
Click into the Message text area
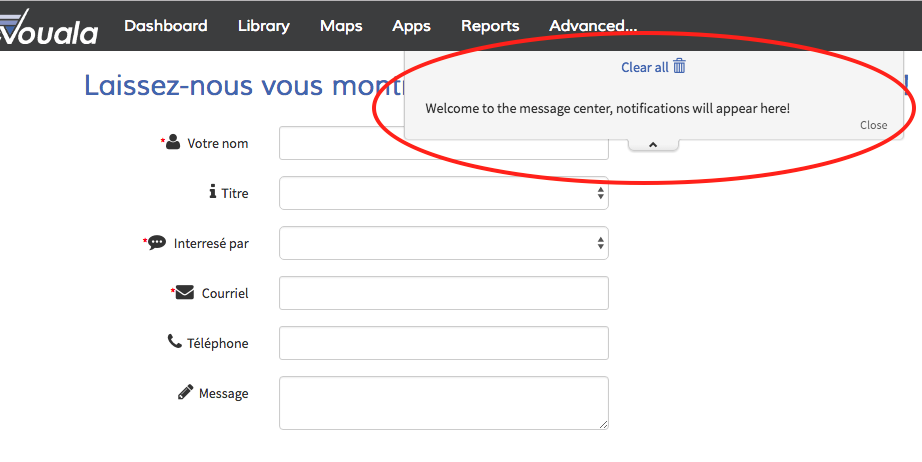[443, 403]
